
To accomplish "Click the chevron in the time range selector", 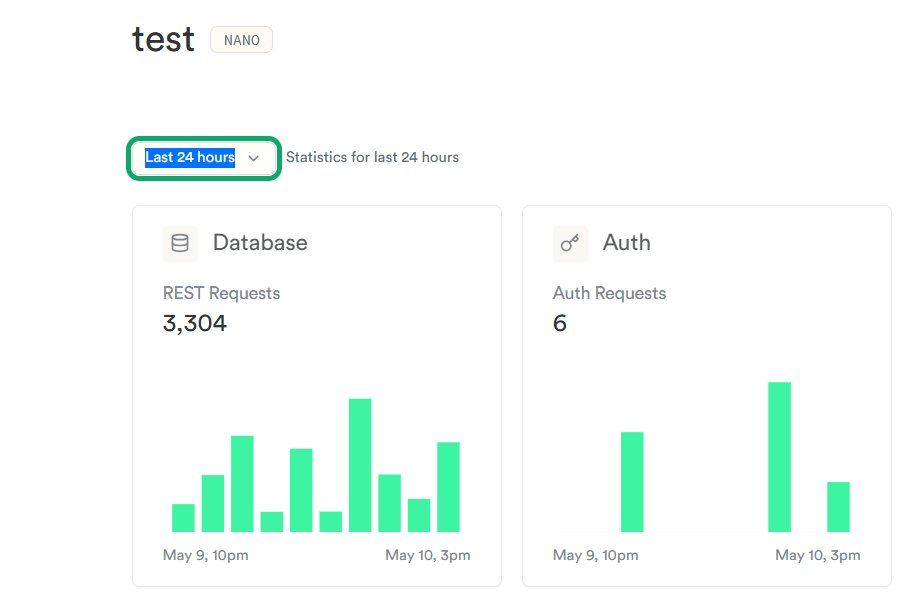I will point(254,158).
